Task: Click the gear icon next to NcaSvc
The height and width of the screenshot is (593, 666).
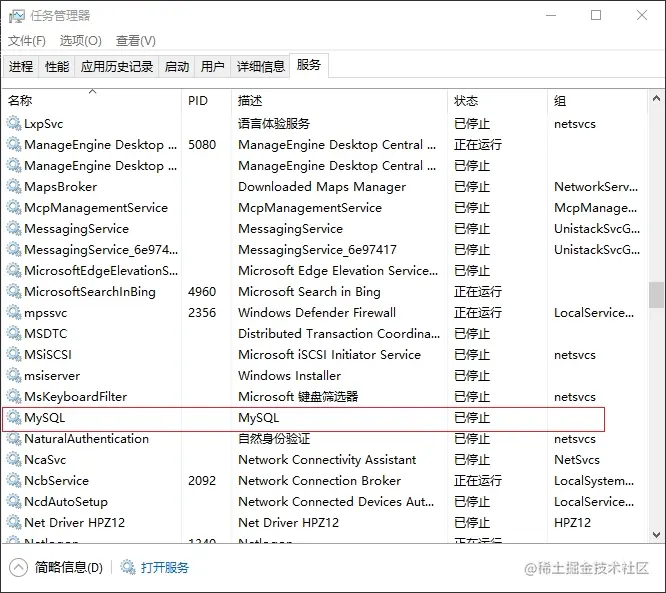Action: click(x=14, y=459)
